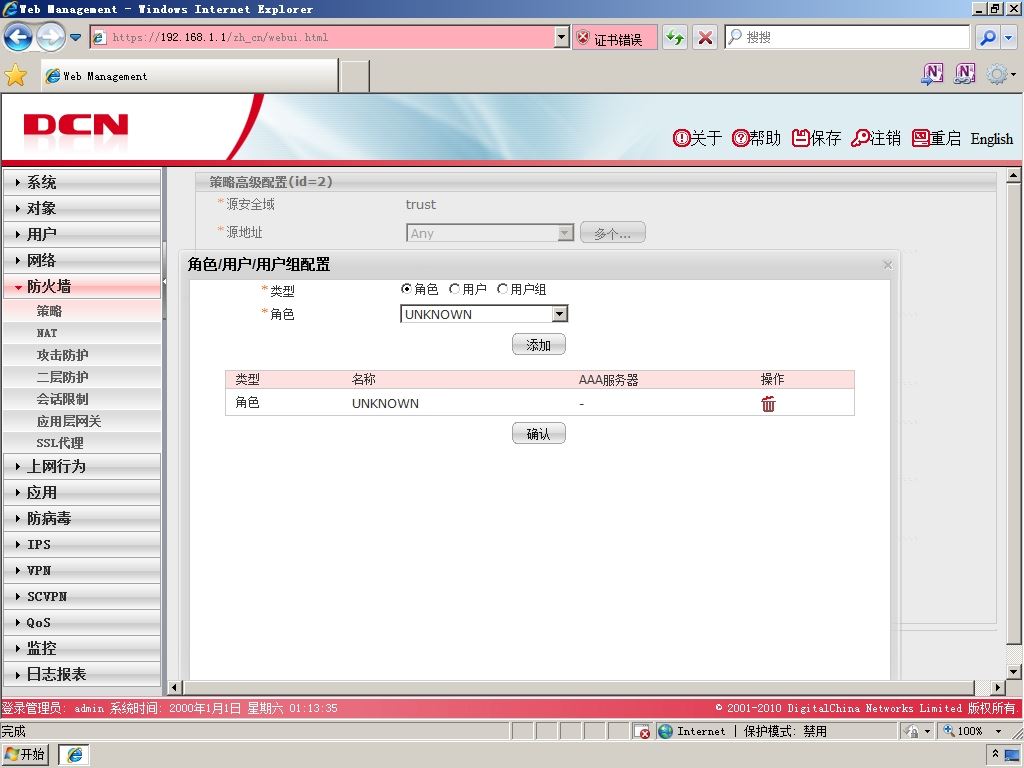This screenshot has width=1024, height=768.
Task: Expand the 对象 menu
Action: click(x=82, y=208)
